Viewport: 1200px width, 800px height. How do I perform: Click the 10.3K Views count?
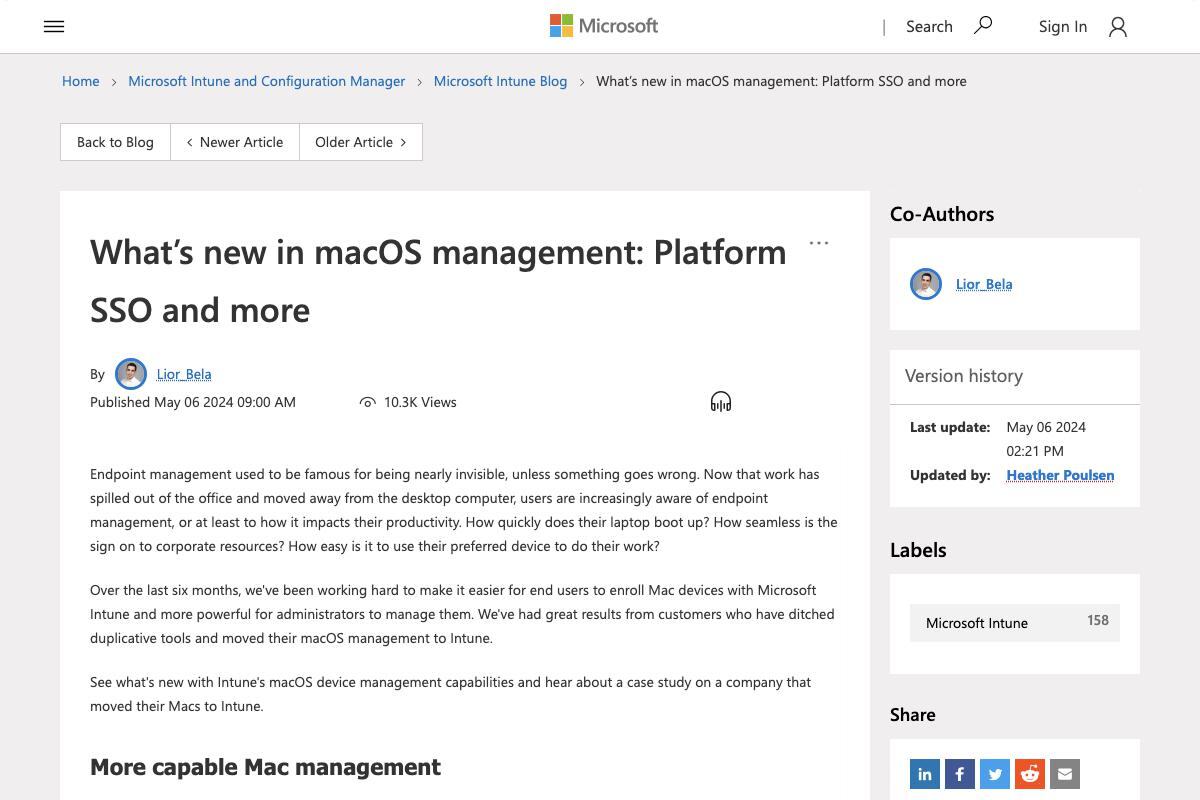420,402
